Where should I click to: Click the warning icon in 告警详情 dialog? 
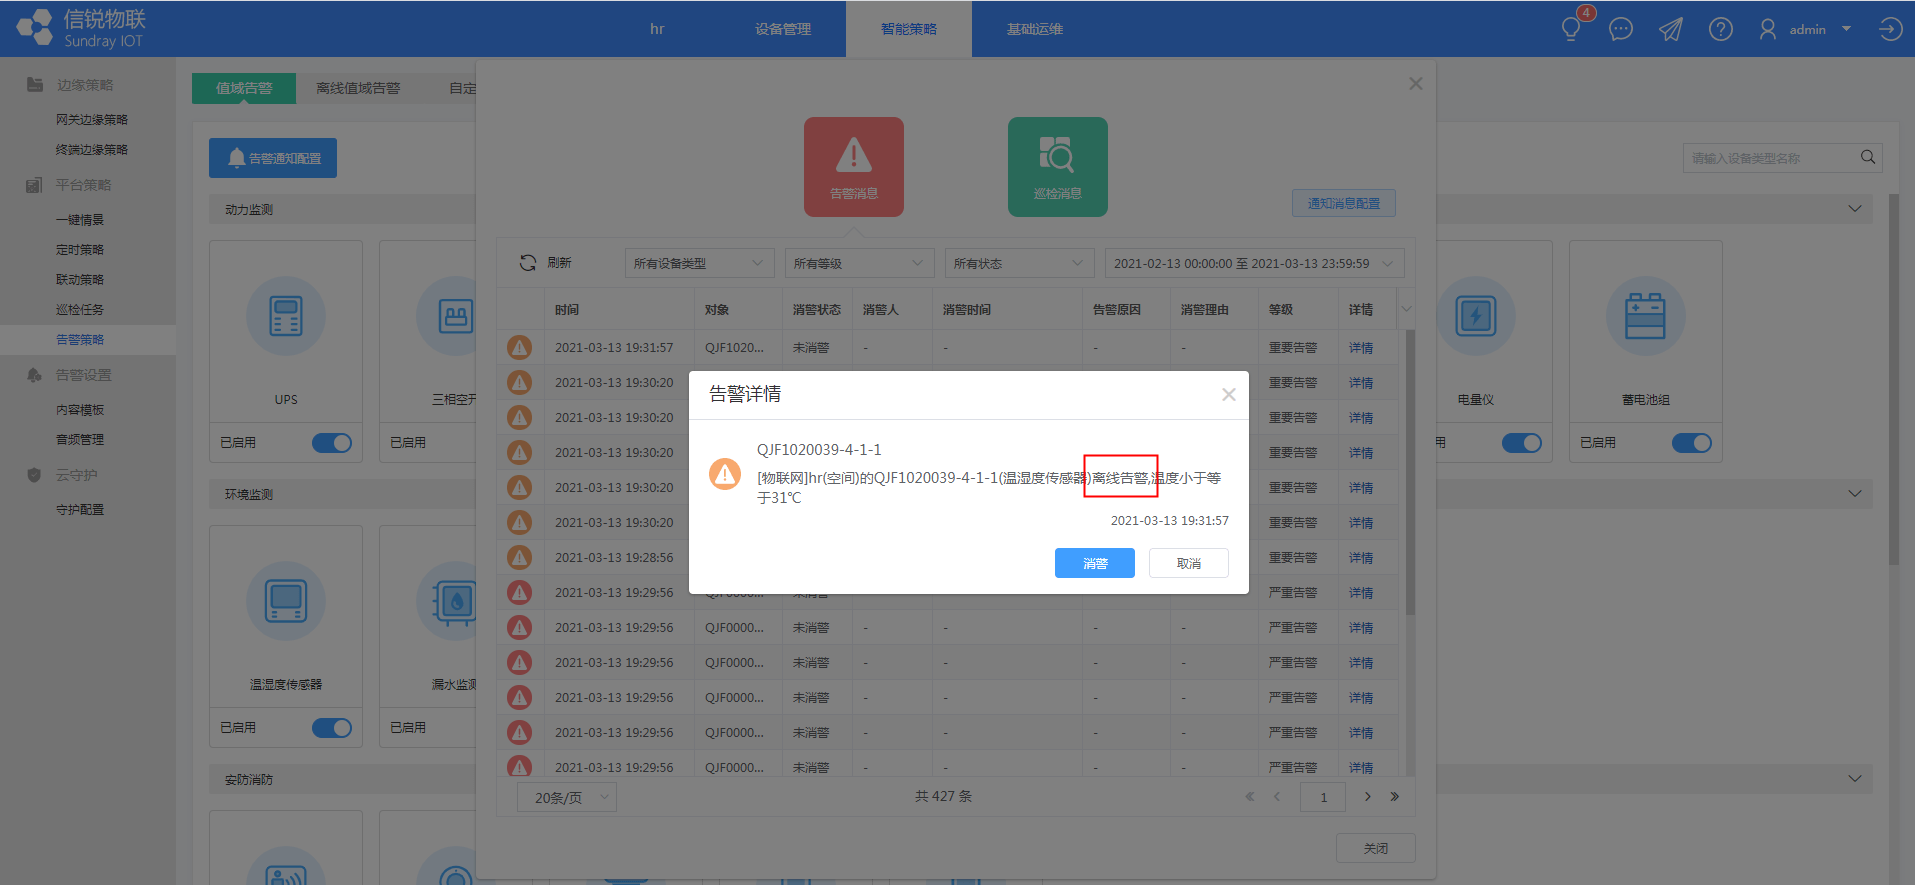click(x=725, y=474)
